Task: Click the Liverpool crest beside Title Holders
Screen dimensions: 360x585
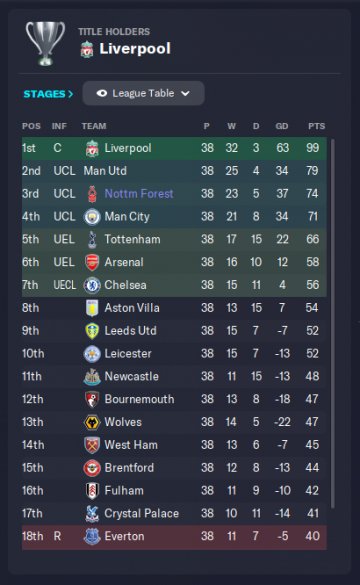Action: 87,49
